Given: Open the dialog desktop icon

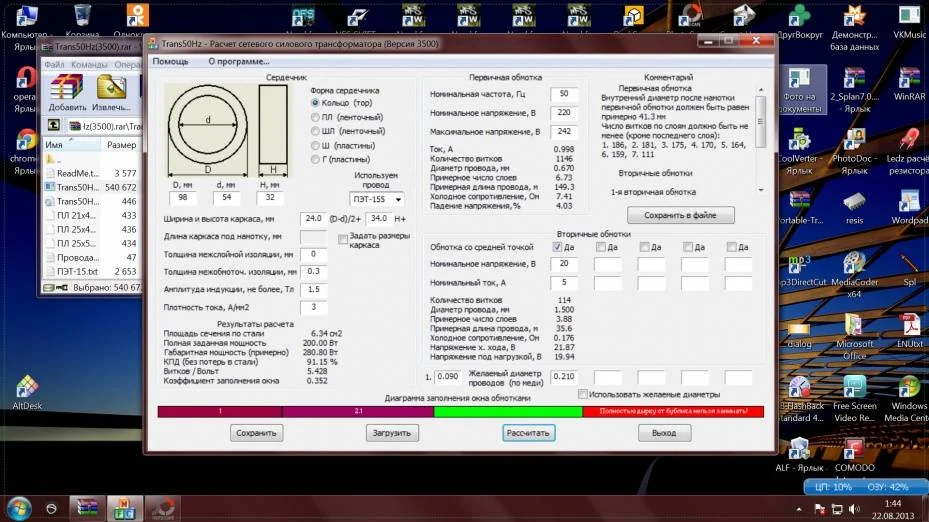Looking at the screenshot, I should click(x=799, y=335).
